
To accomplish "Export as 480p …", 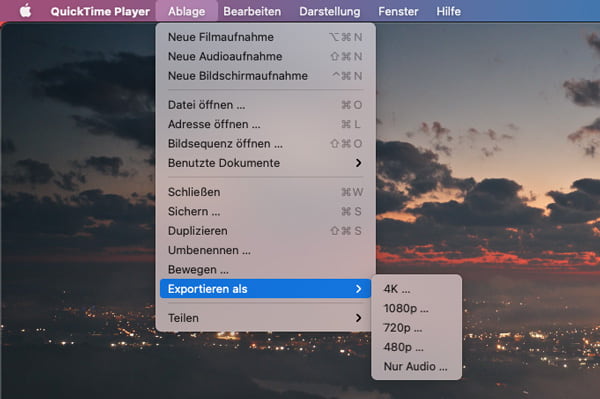I will pos(416,347).
